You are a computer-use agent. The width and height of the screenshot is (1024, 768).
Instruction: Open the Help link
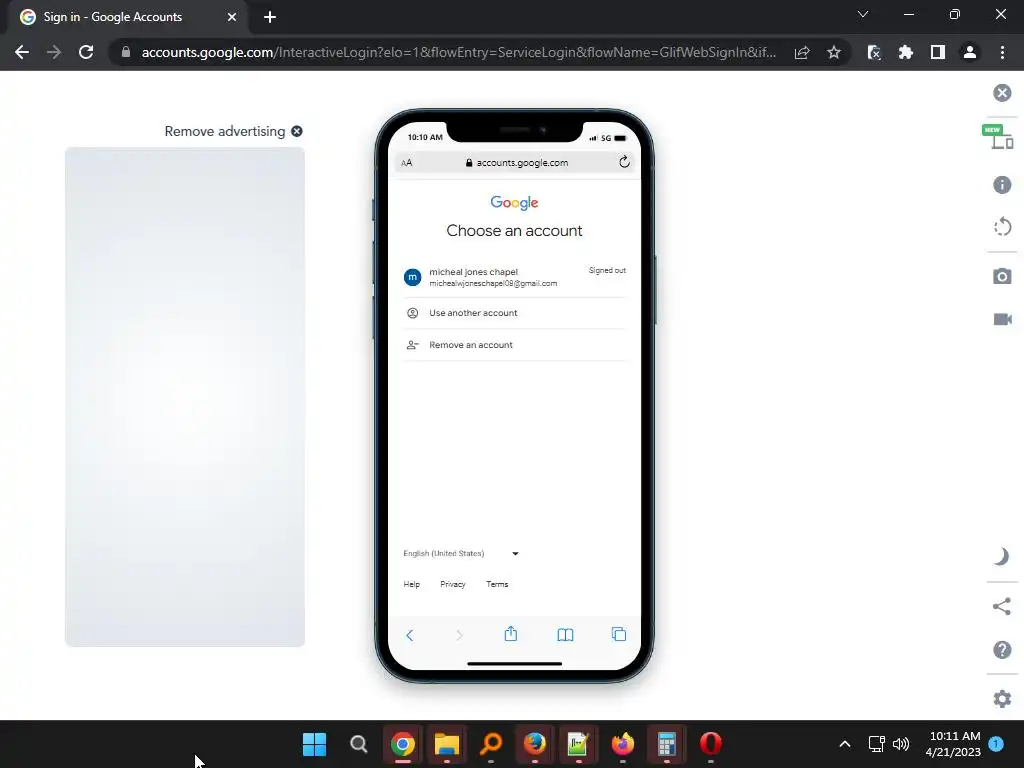pos(411,584)
